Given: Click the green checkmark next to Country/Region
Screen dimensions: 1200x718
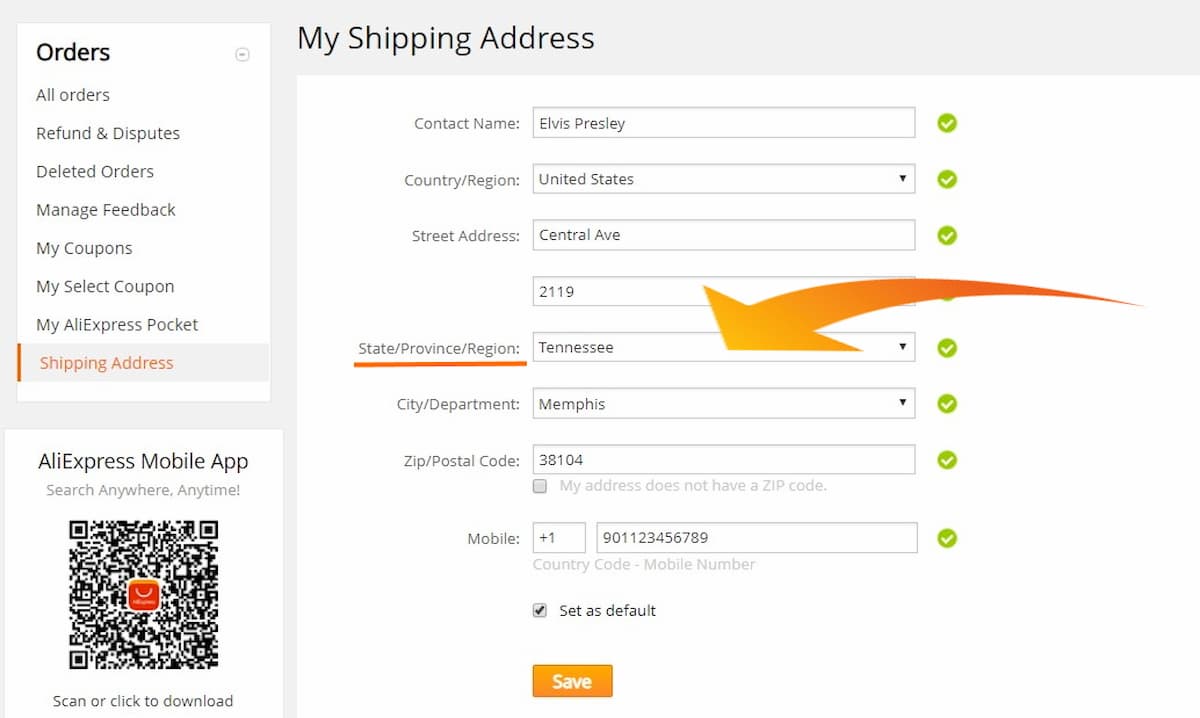Looking at the screenshot, I should coord(947,179).
